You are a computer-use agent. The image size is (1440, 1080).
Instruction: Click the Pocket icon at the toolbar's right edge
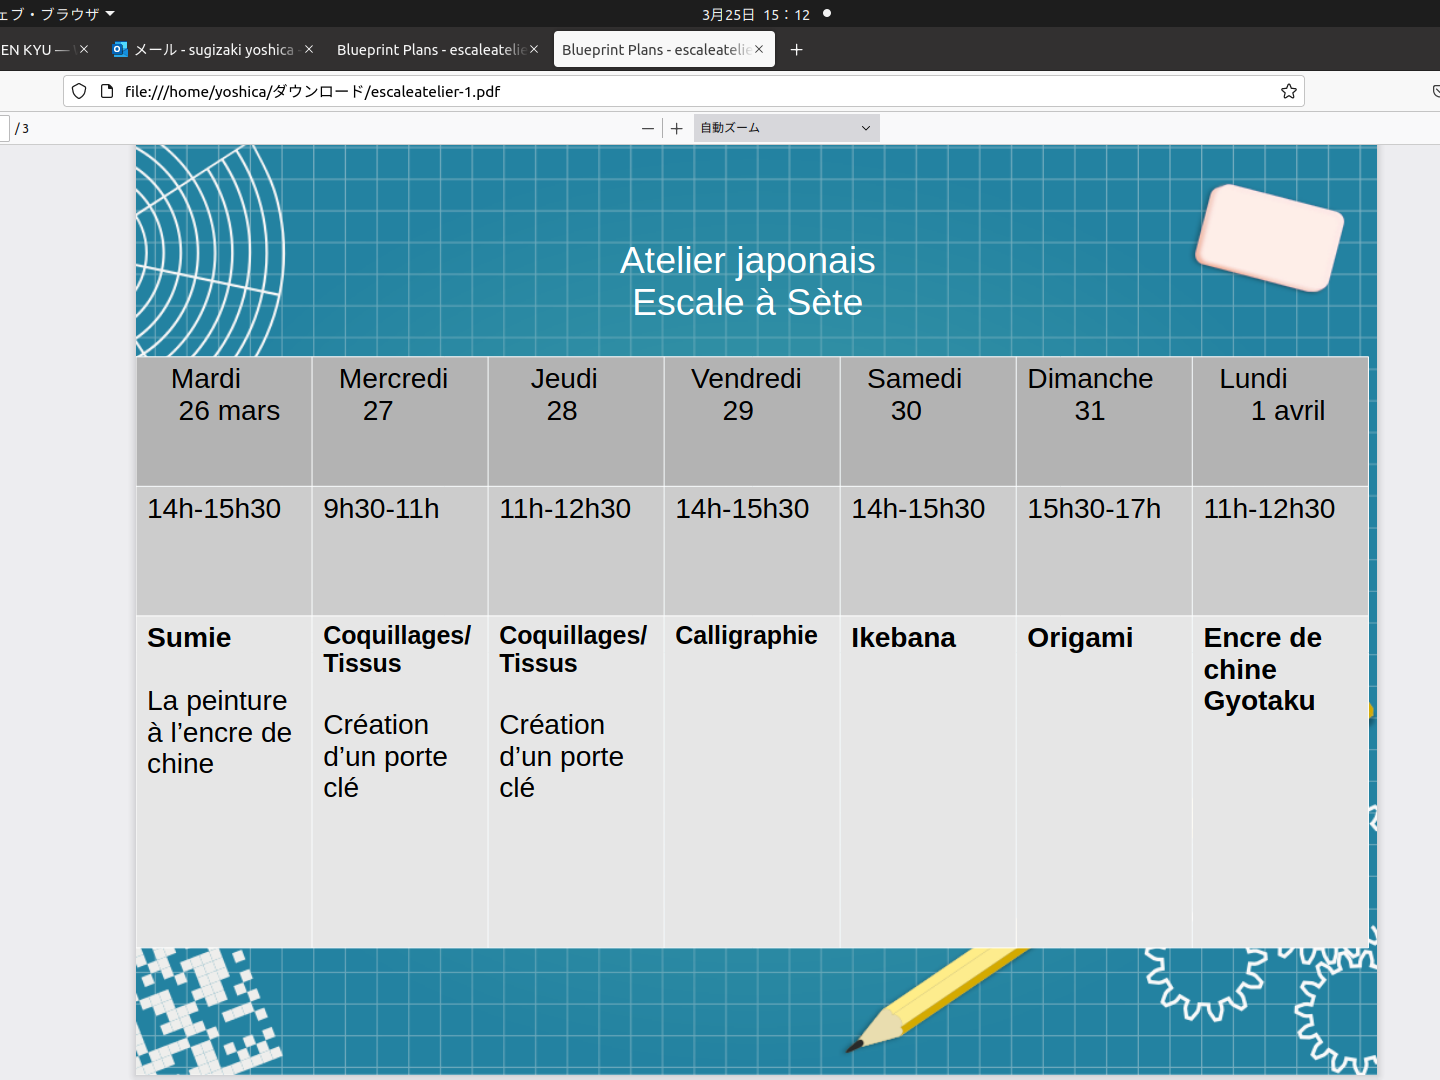[1435, 91]
